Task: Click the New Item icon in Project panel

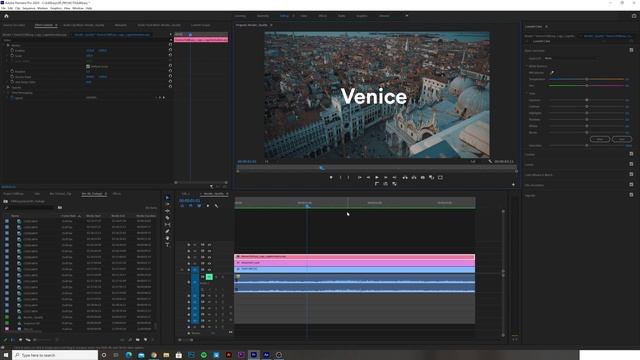Action: coord(145,340)
